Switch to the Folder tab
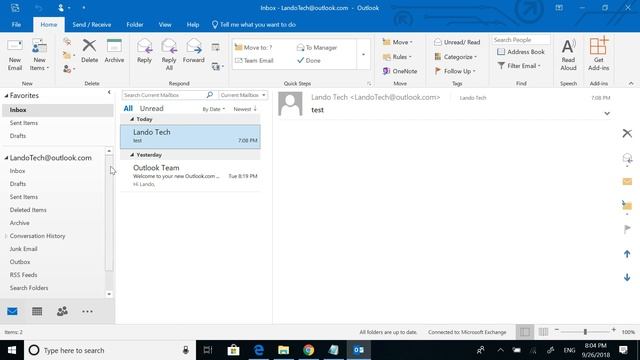This screenshot has width=640, height=360. pyautogui.click(x=135, y=24)
